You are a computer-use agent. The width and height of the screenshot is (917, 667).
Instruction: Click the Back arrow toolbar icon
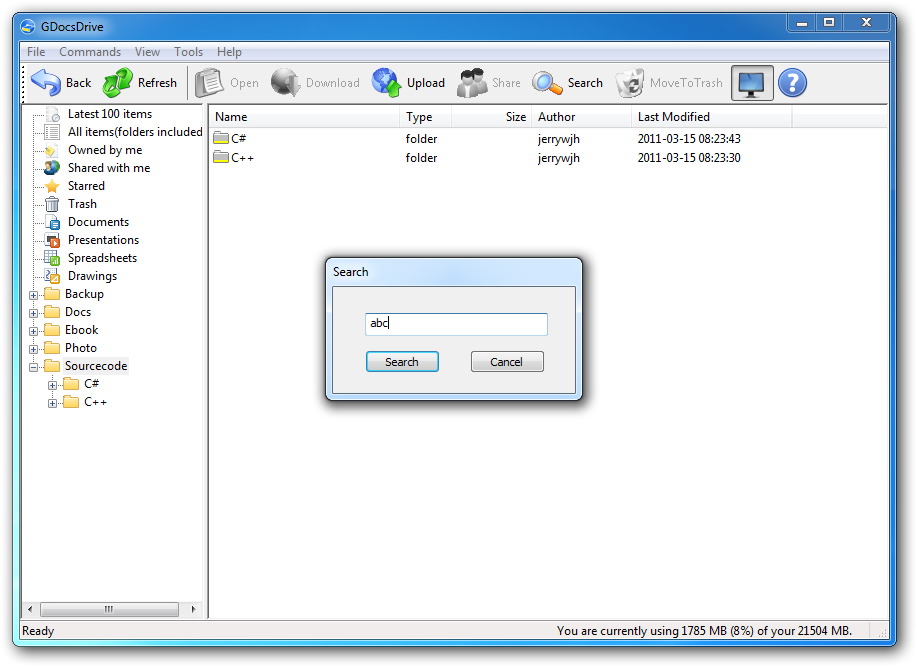pos(46,82)
